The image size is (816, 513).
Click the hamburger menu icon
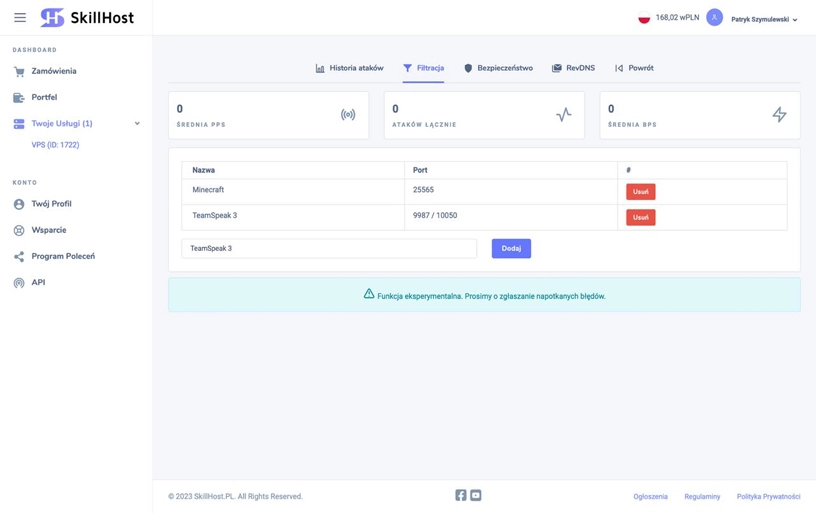20,18
